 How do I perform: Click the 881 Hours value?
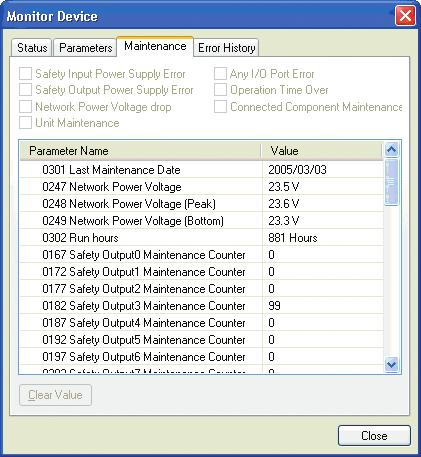tap(293, 238)
